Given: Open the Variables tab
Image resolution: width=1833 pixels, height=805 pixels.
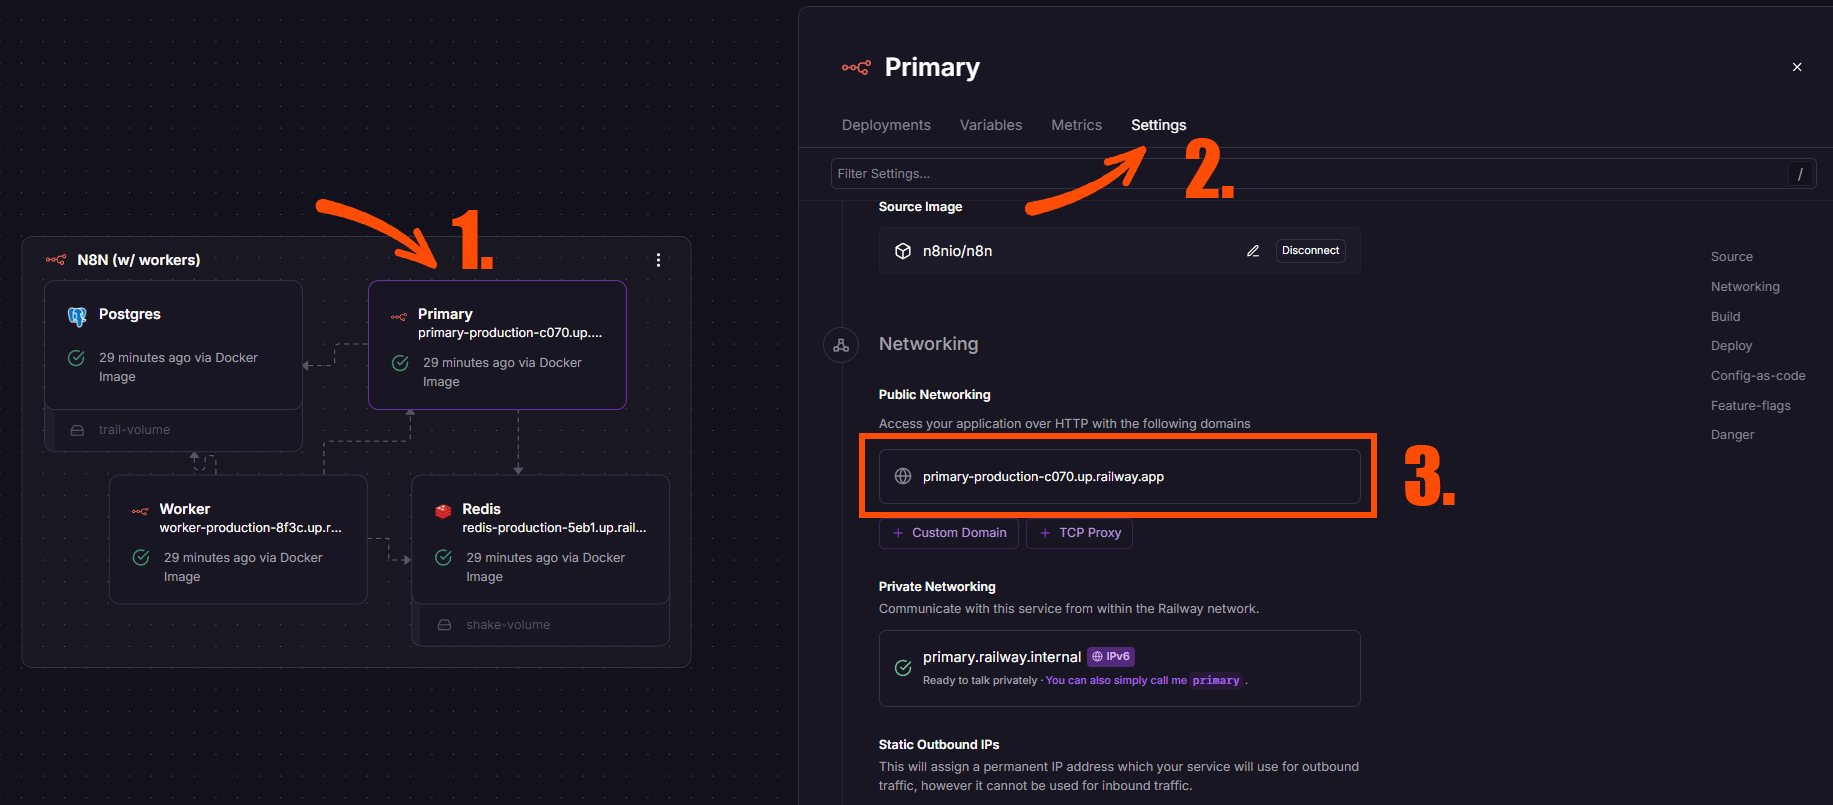Looking at the screenshot, I should [x=991, y=125].
